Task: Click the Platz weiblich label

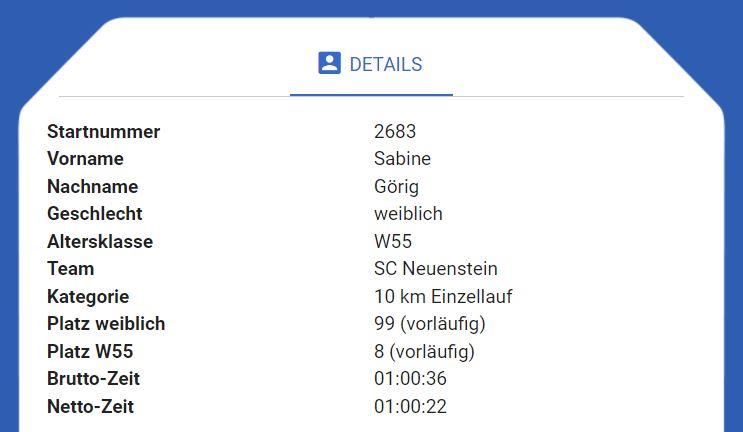Action: point(106,324)
